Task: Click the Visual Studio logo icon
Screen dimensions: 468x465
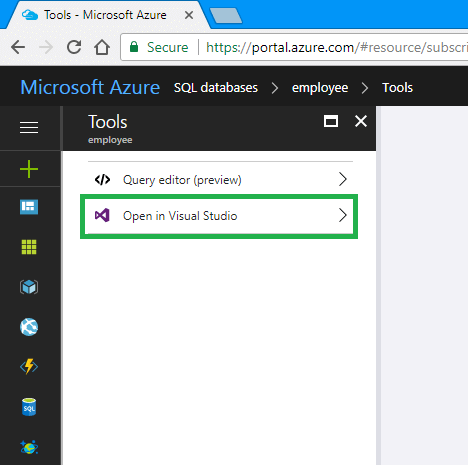Action: (102, 216)
